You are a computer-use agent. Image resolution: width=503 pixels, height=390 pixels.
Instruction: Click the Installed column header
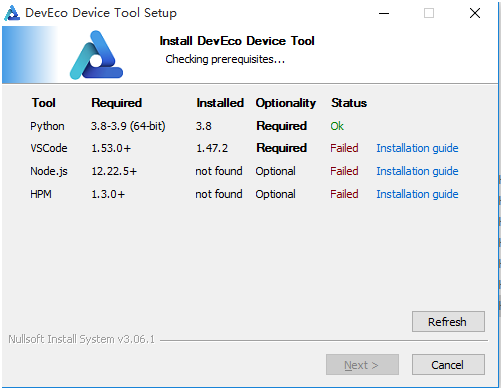(220, 103)
